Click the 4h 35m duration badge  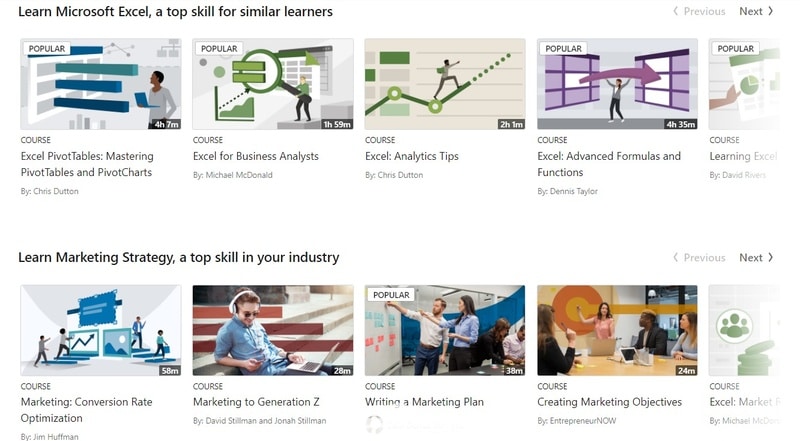click(681, 124)
